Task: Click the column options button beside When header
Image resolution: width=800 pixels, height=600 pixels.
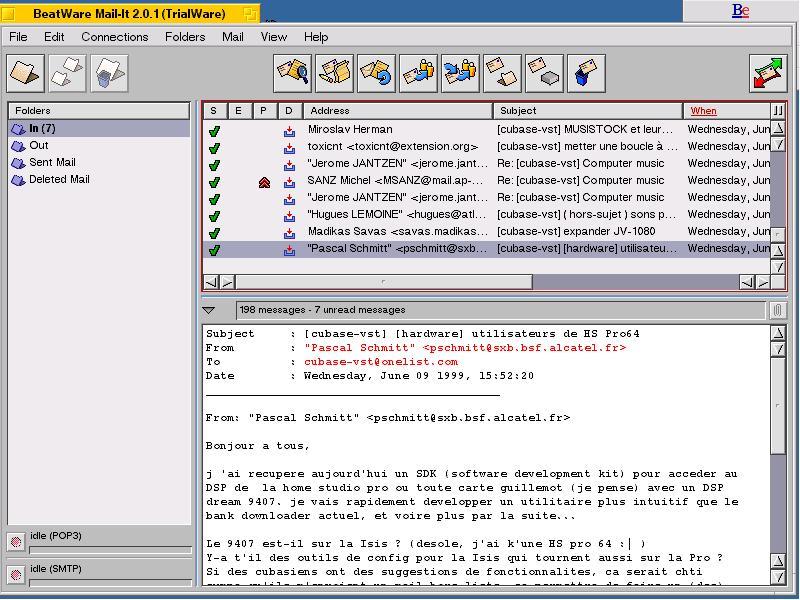Action: coord(778,111)
